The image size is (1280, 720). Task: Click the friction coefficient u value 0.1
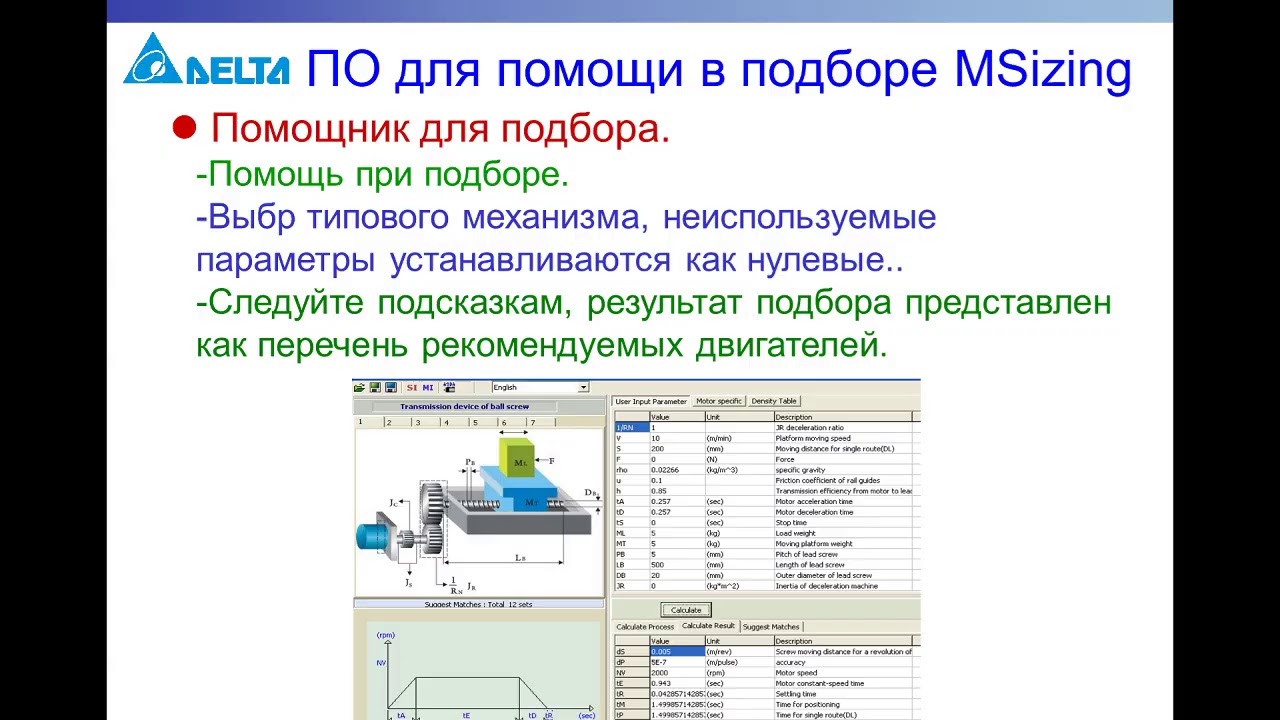pos(677,480)
